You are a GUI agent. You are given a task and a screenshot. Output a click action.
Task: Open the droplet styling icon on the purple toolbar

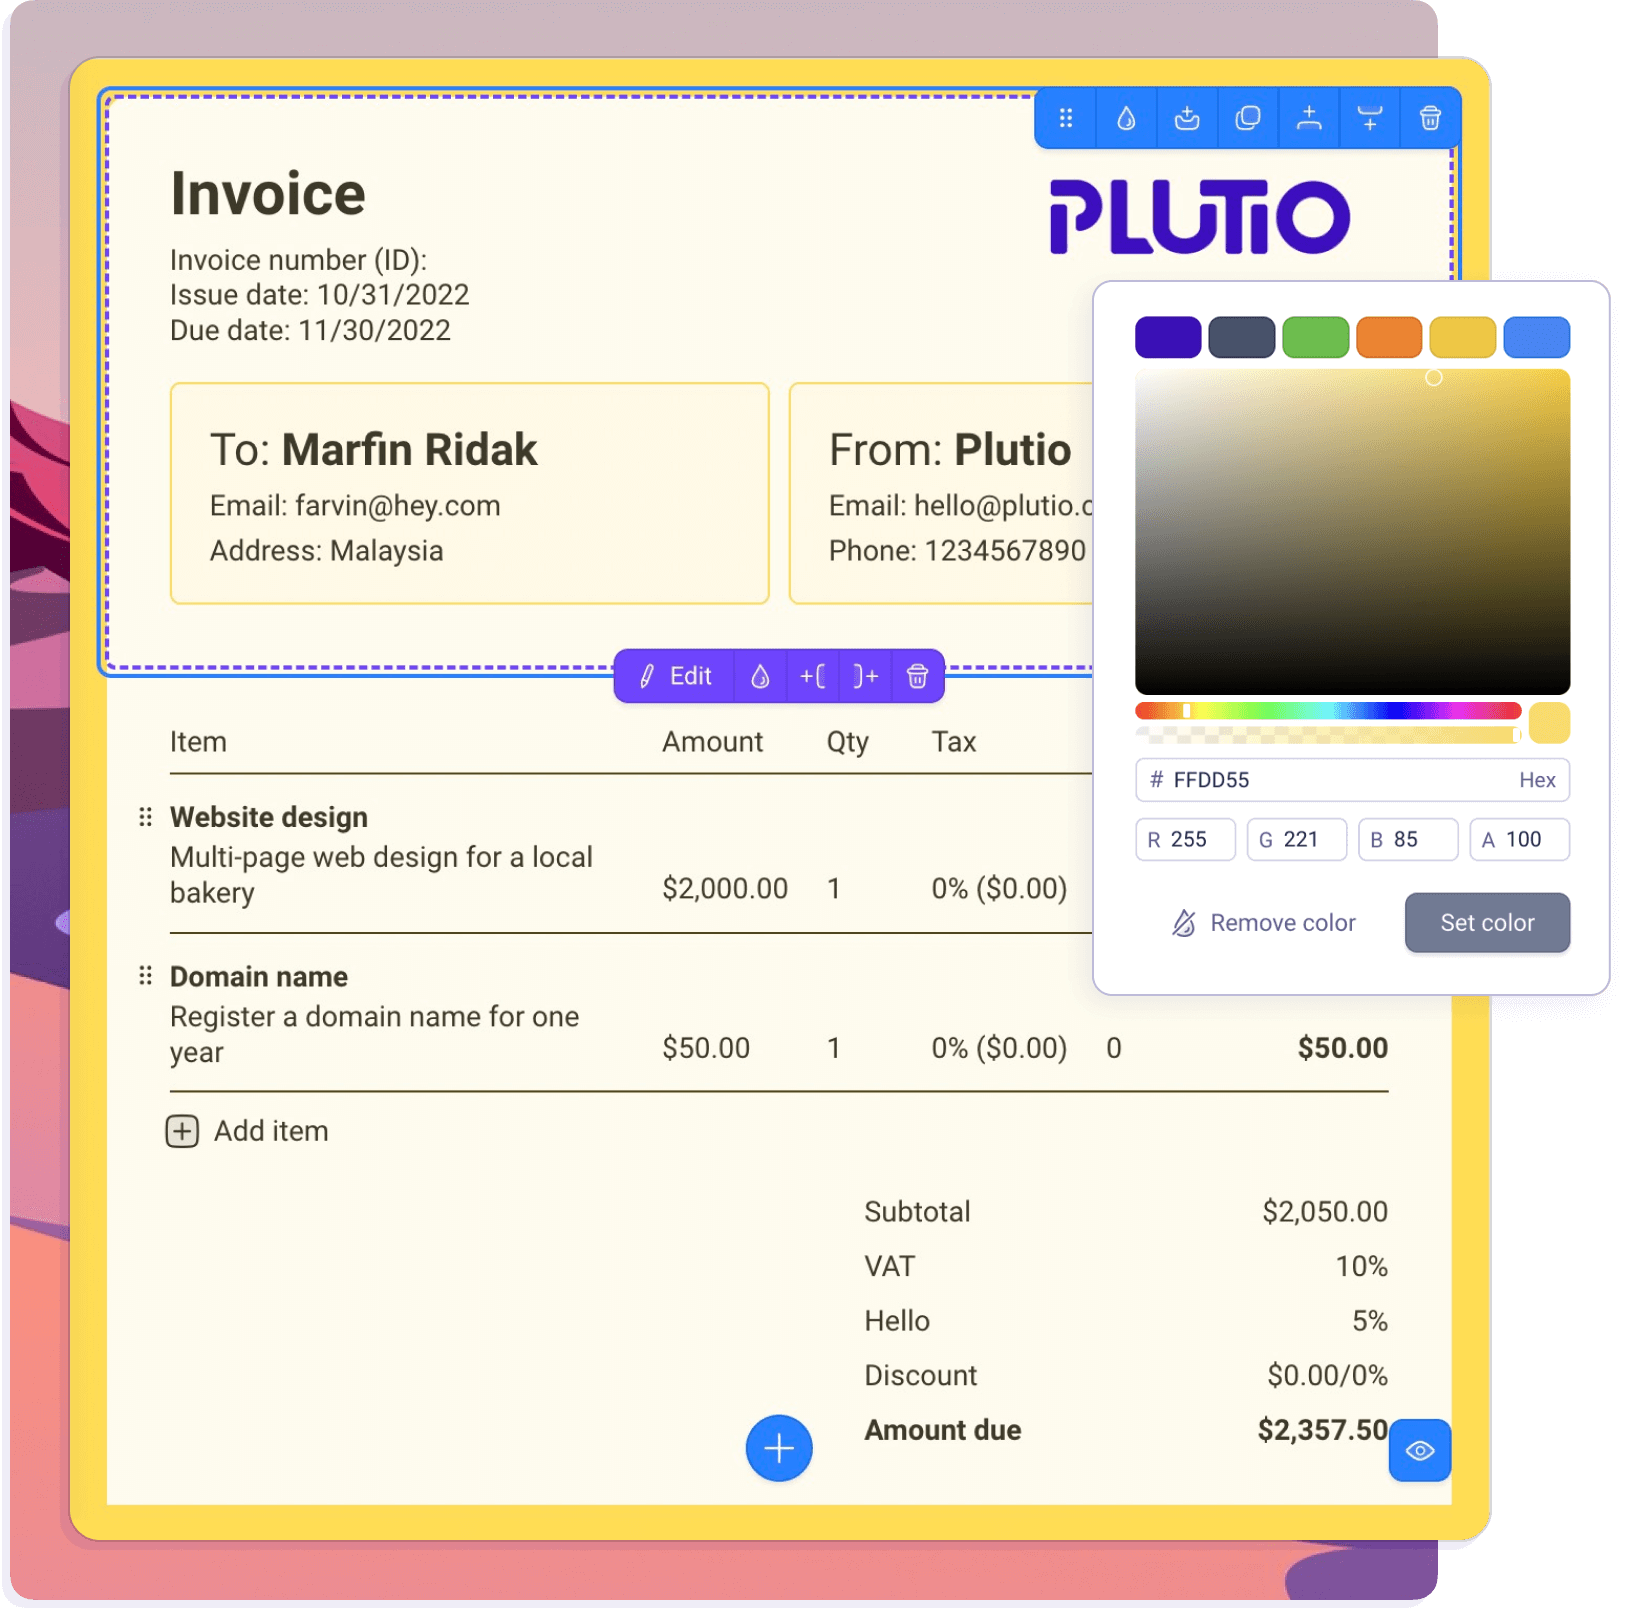click(x=761, y=676)
